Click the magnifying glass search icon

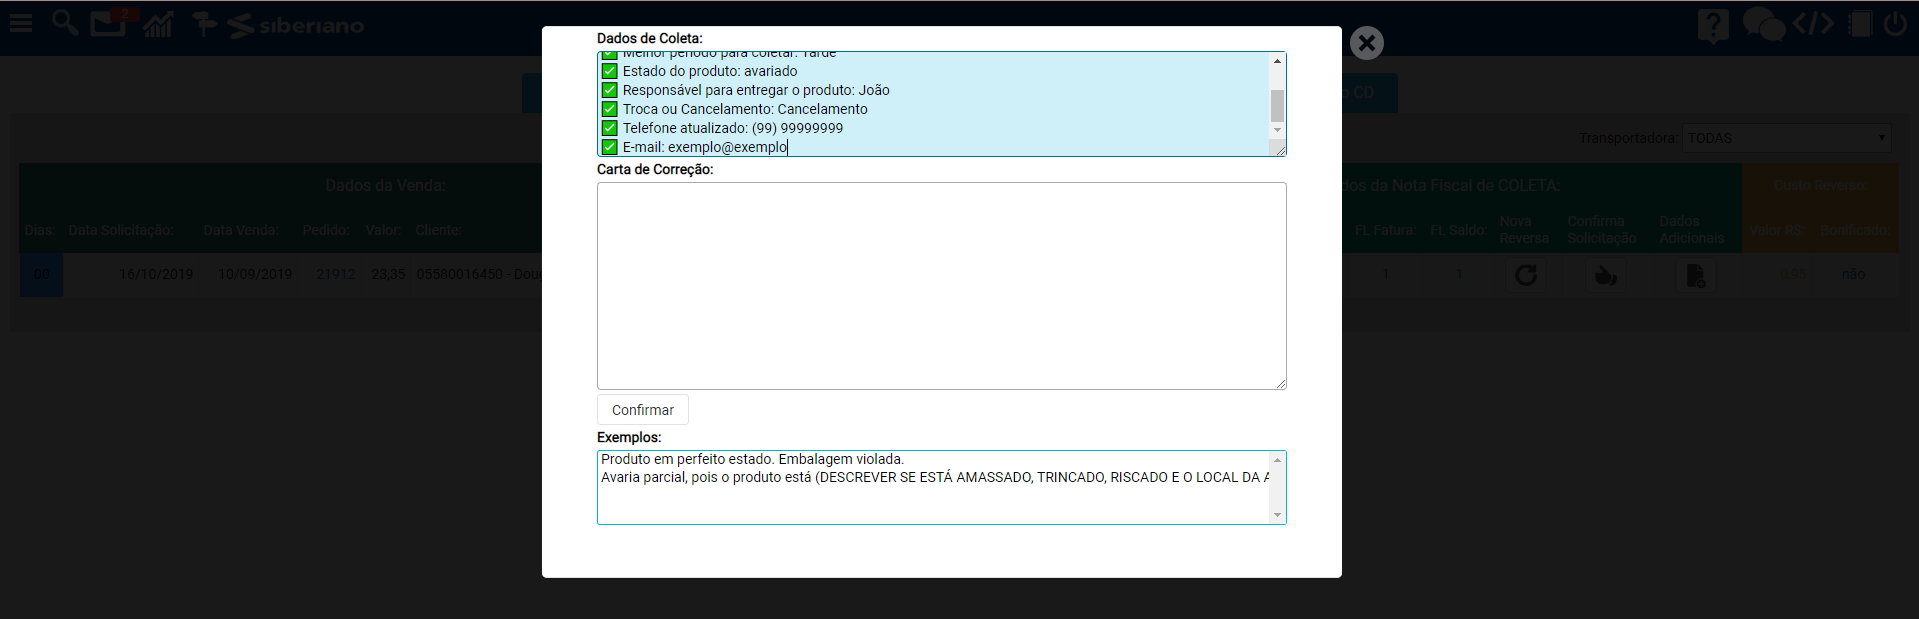[65, 23]
